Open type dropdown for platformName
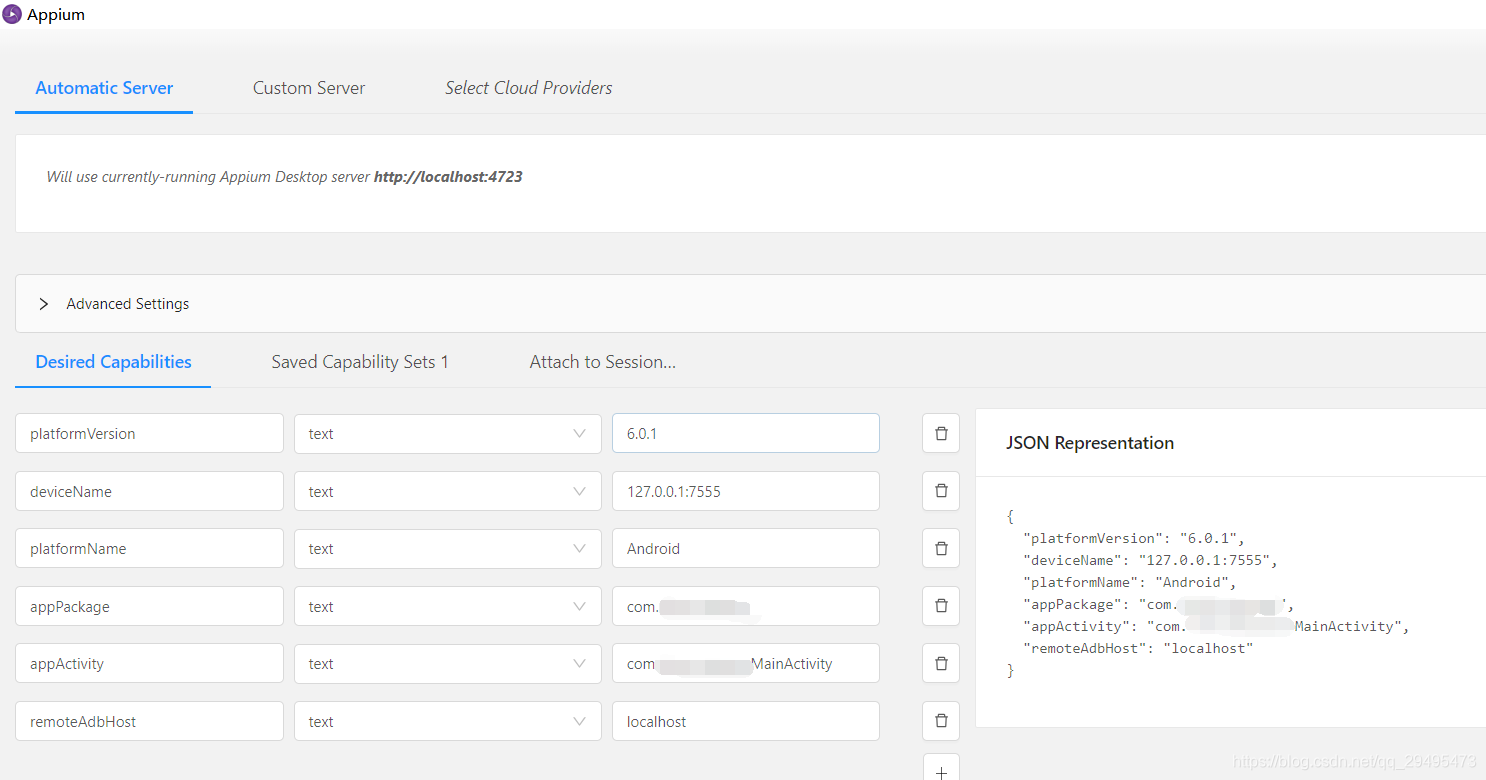Screen dimensions: 1486x780 tap(447, 549)
